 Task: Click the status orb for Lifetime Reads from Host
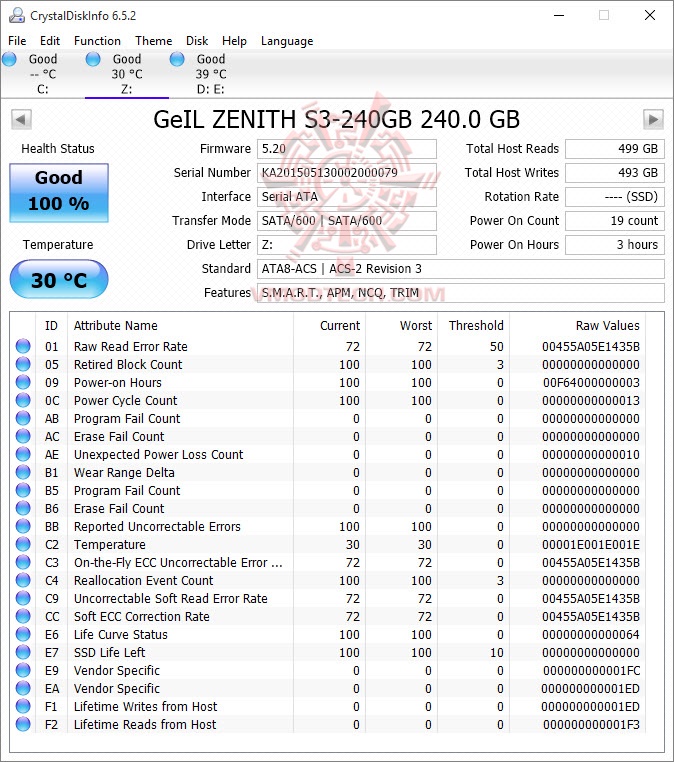[23, 724]
